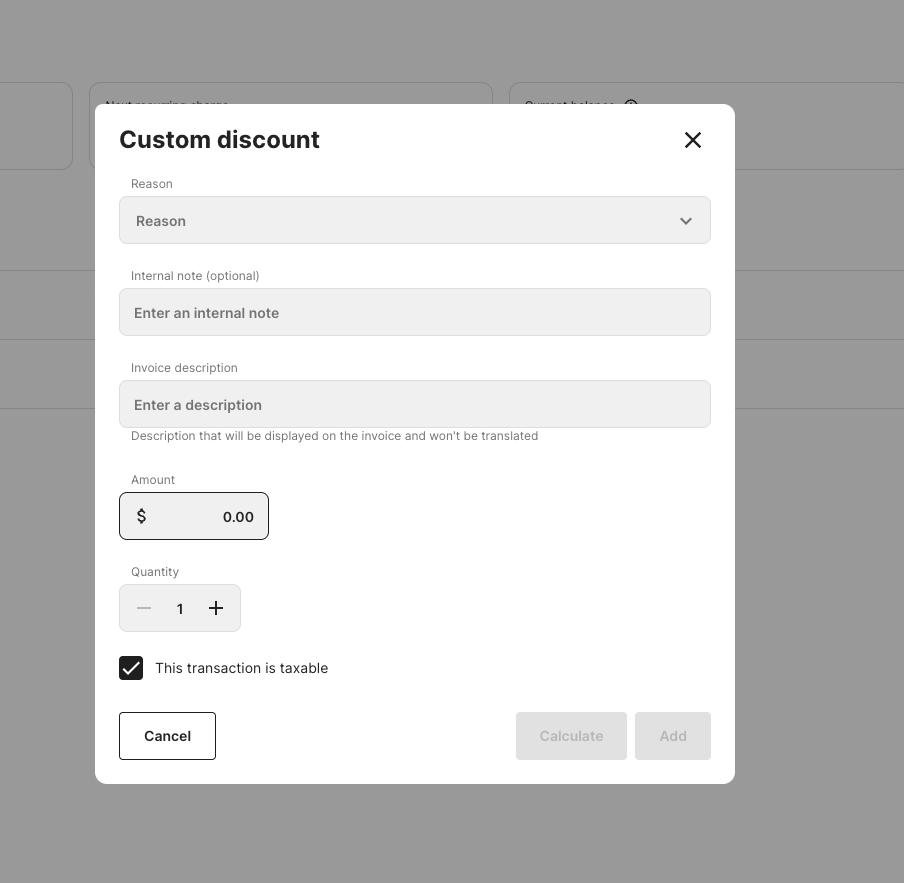This screenshot has height=883, width=904.
Task: Click the Reason dropdown chevron arrow
Action: (685, 221)
